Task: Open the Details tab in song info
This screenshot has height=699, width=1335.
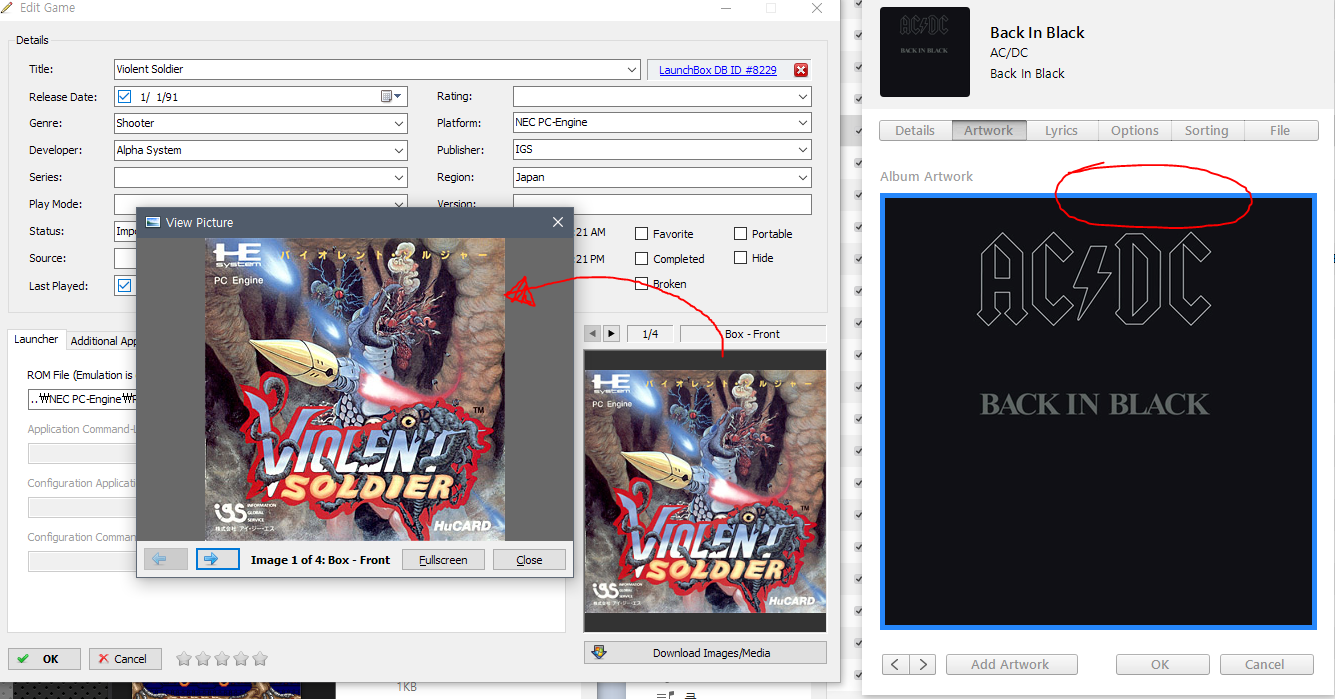Action: coord(915,130)
